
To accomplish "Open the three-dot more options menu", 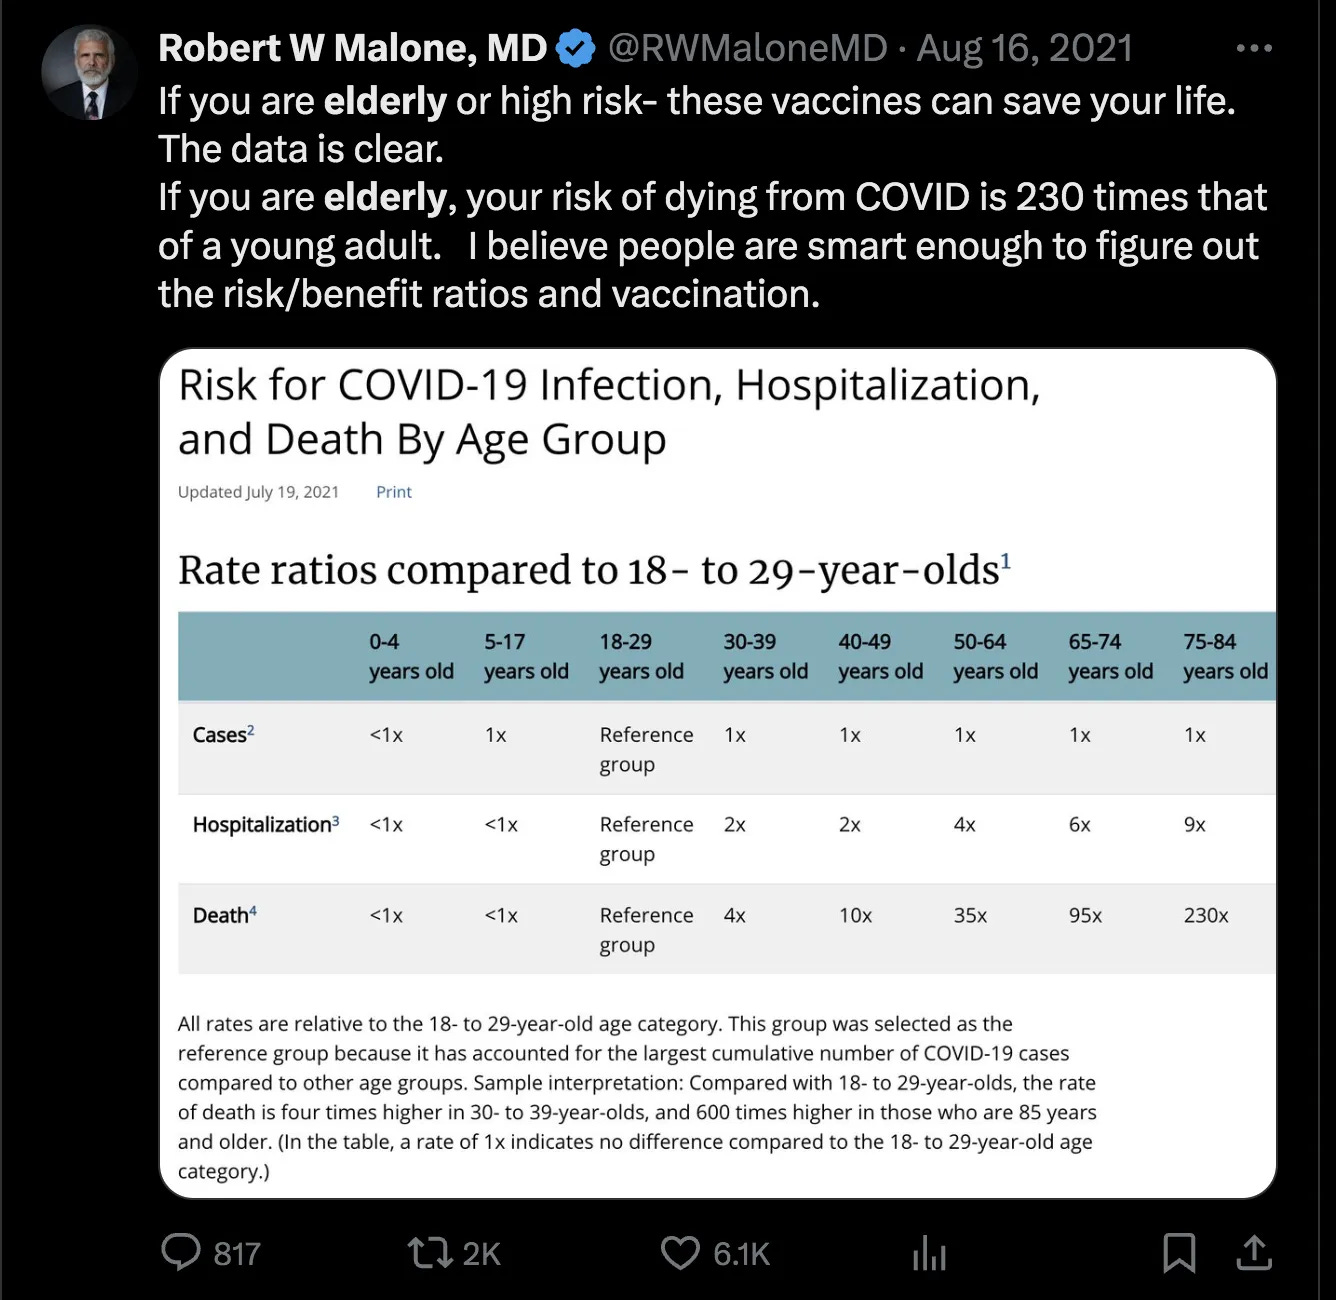I will [1254, 48].
